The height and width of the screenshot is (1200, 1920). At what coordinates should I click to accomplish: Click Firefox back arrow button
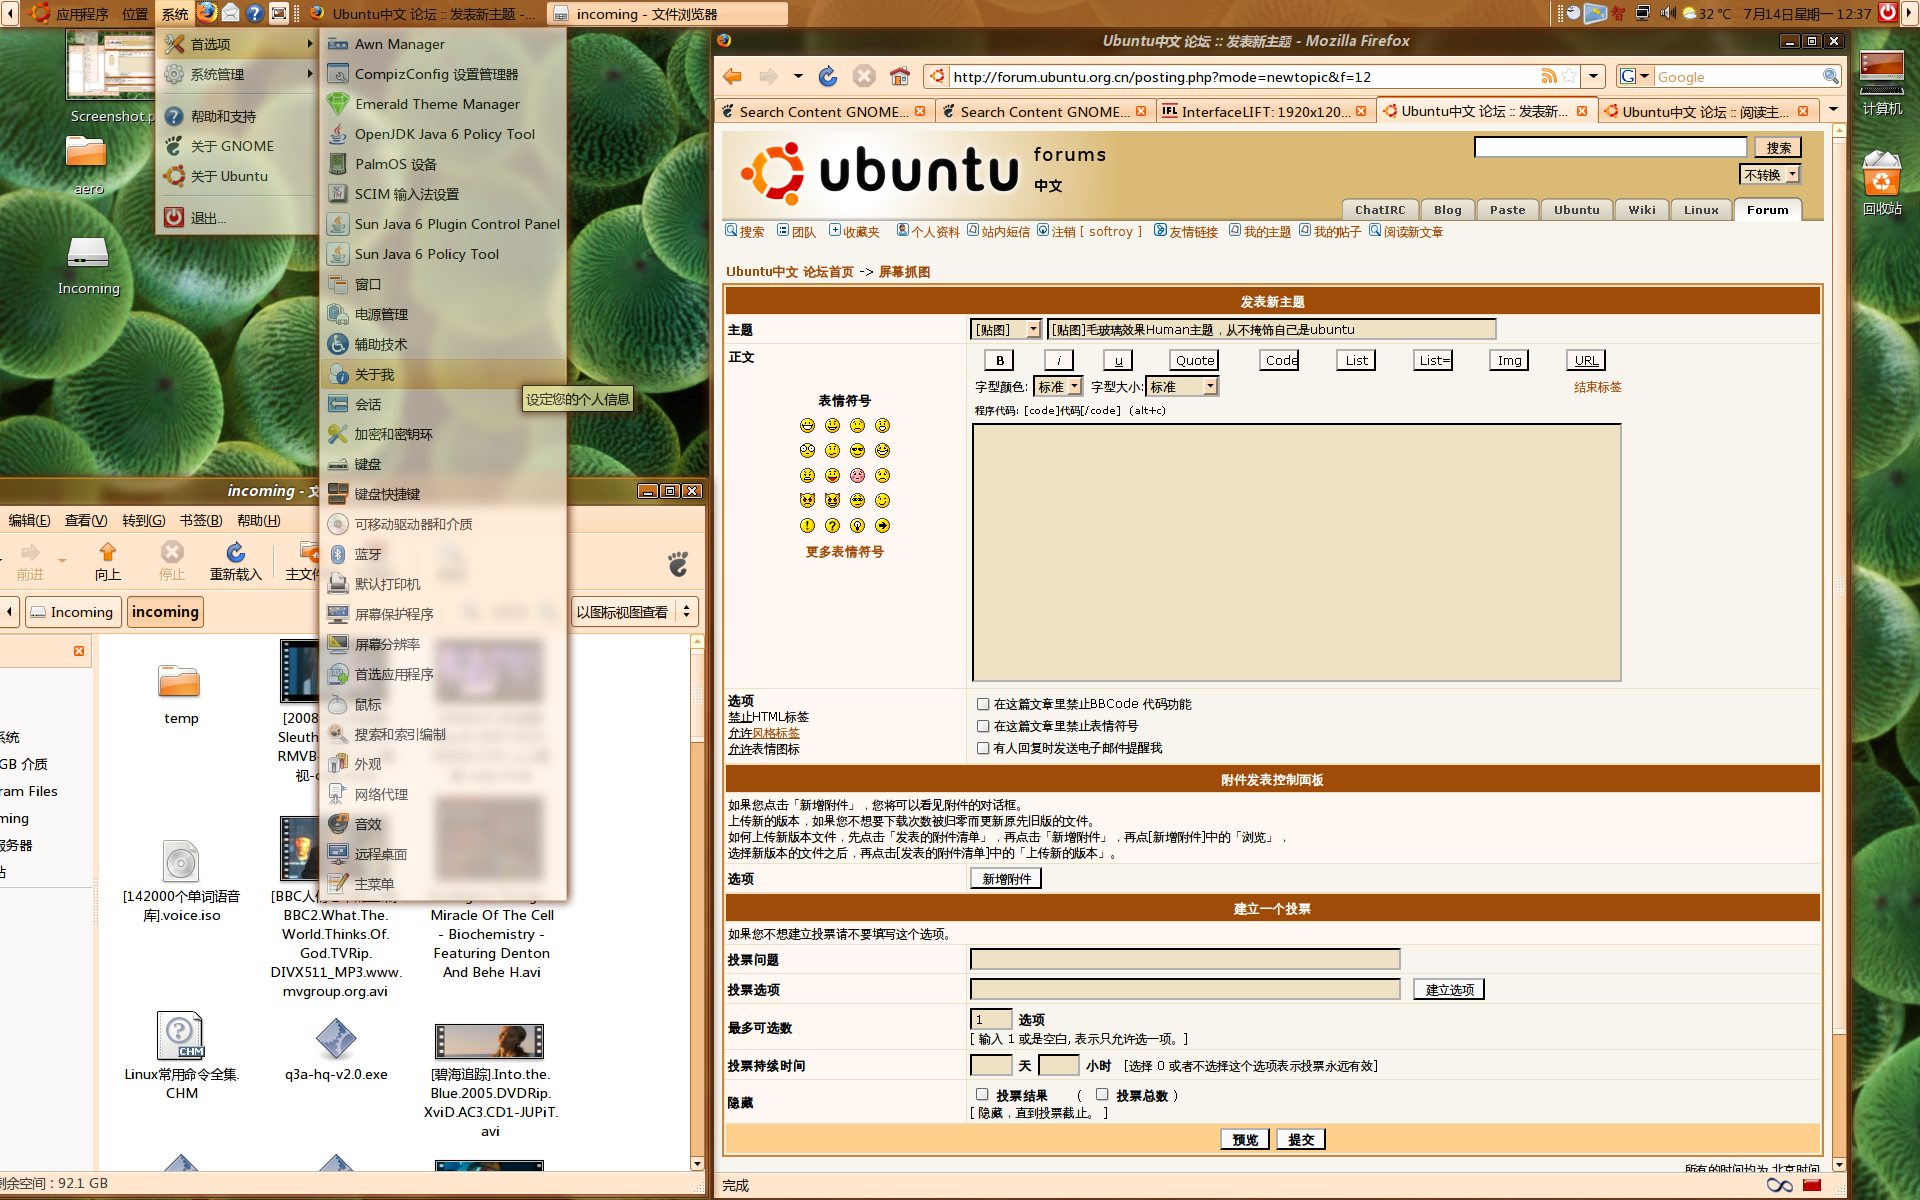coord(733,77)
